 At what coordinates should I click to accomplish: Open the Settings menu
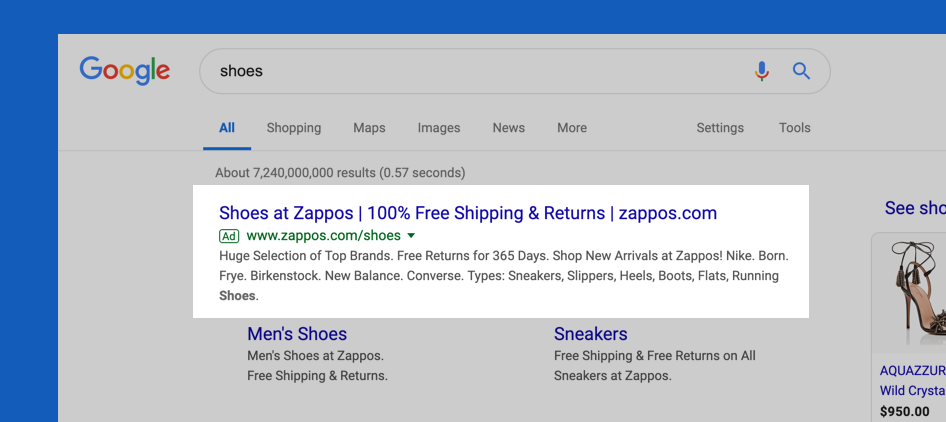click(x=720, y=128)
